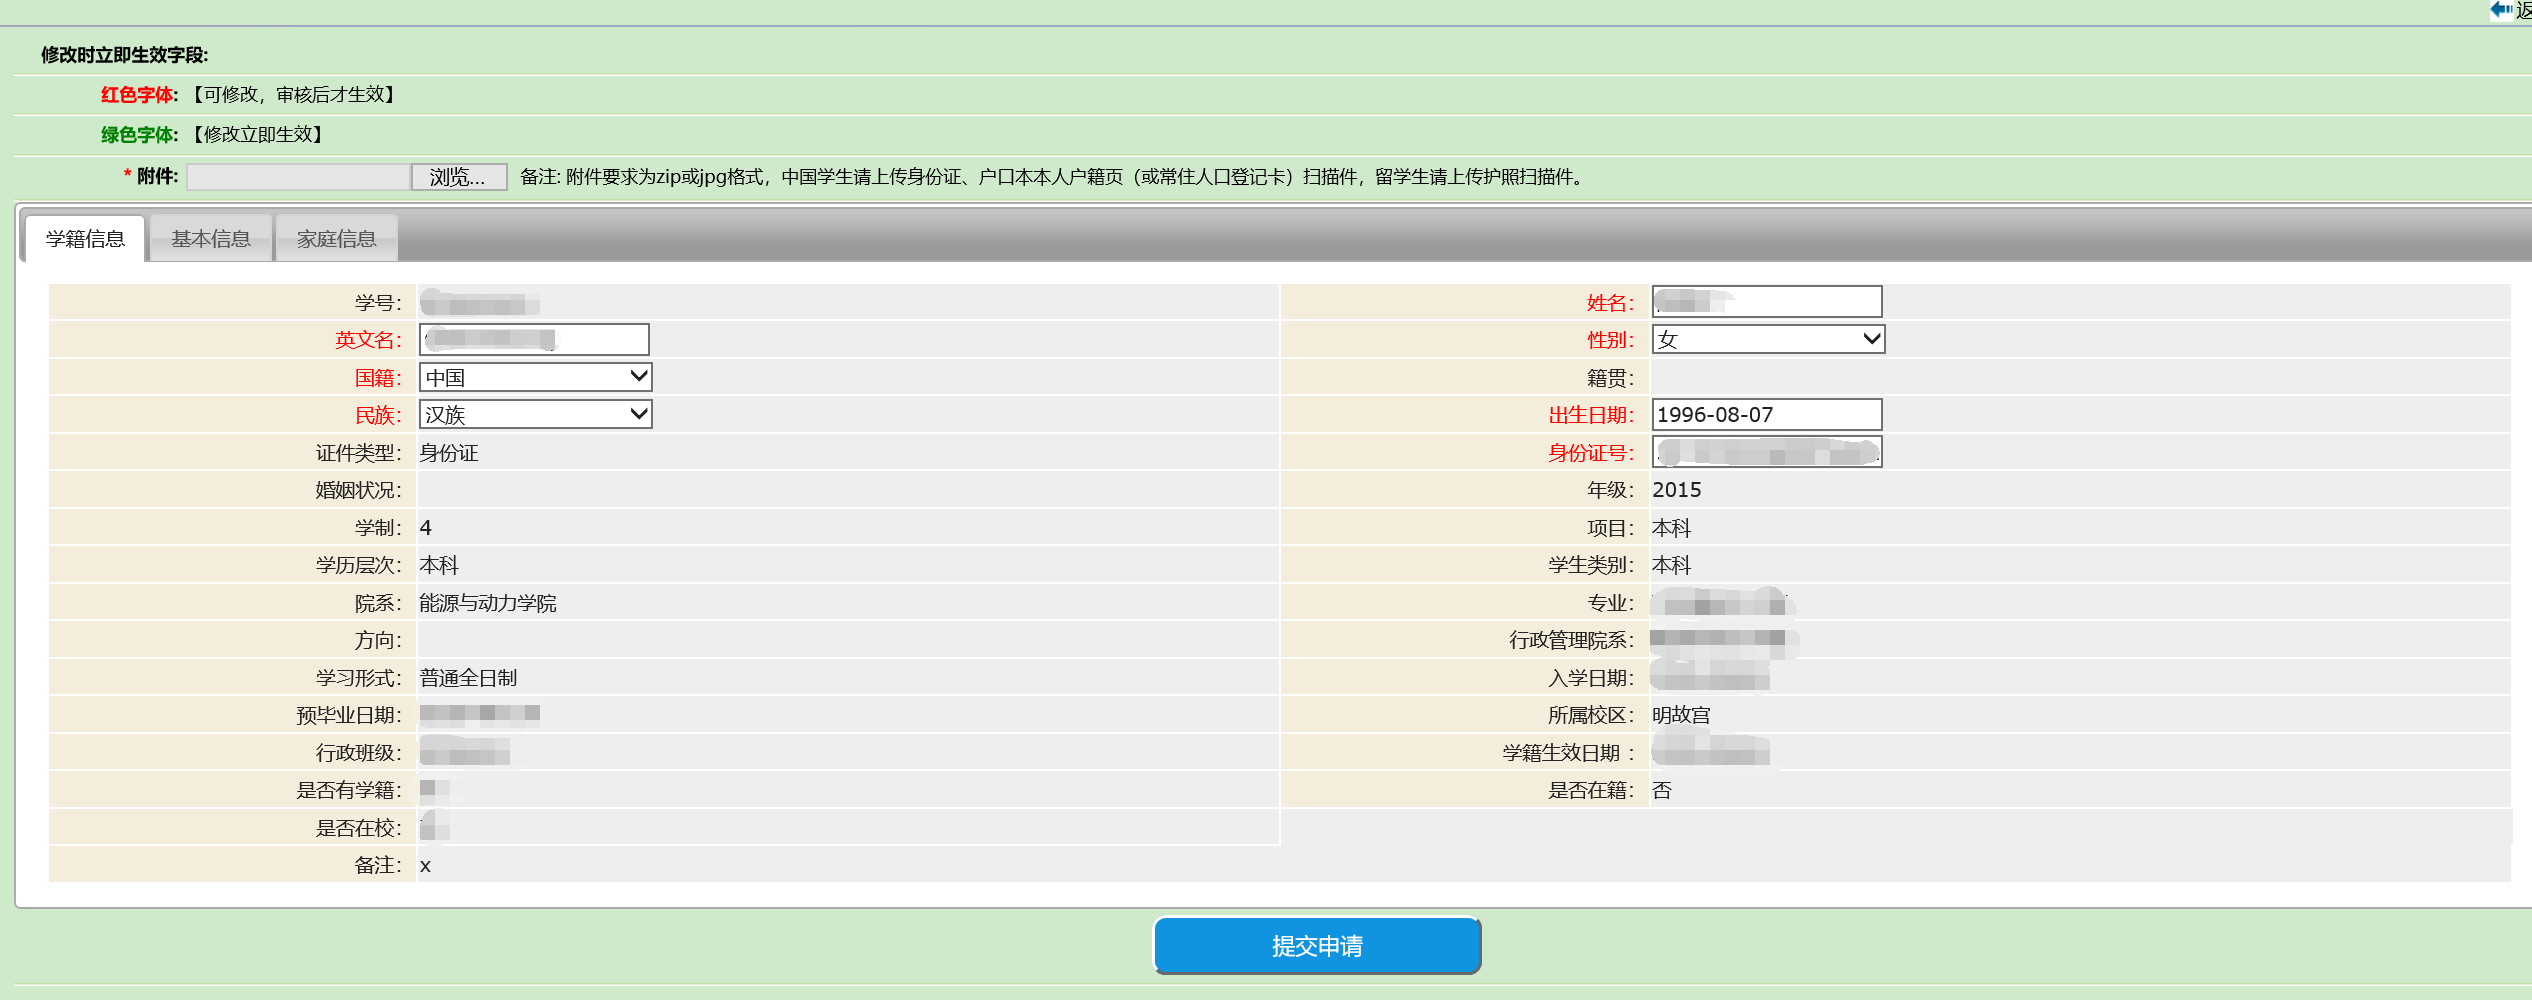The width and height of the screenshot is (2532, 1000).
Task: Click the 备注 value 'x'
Action: [x=426, y=866]
